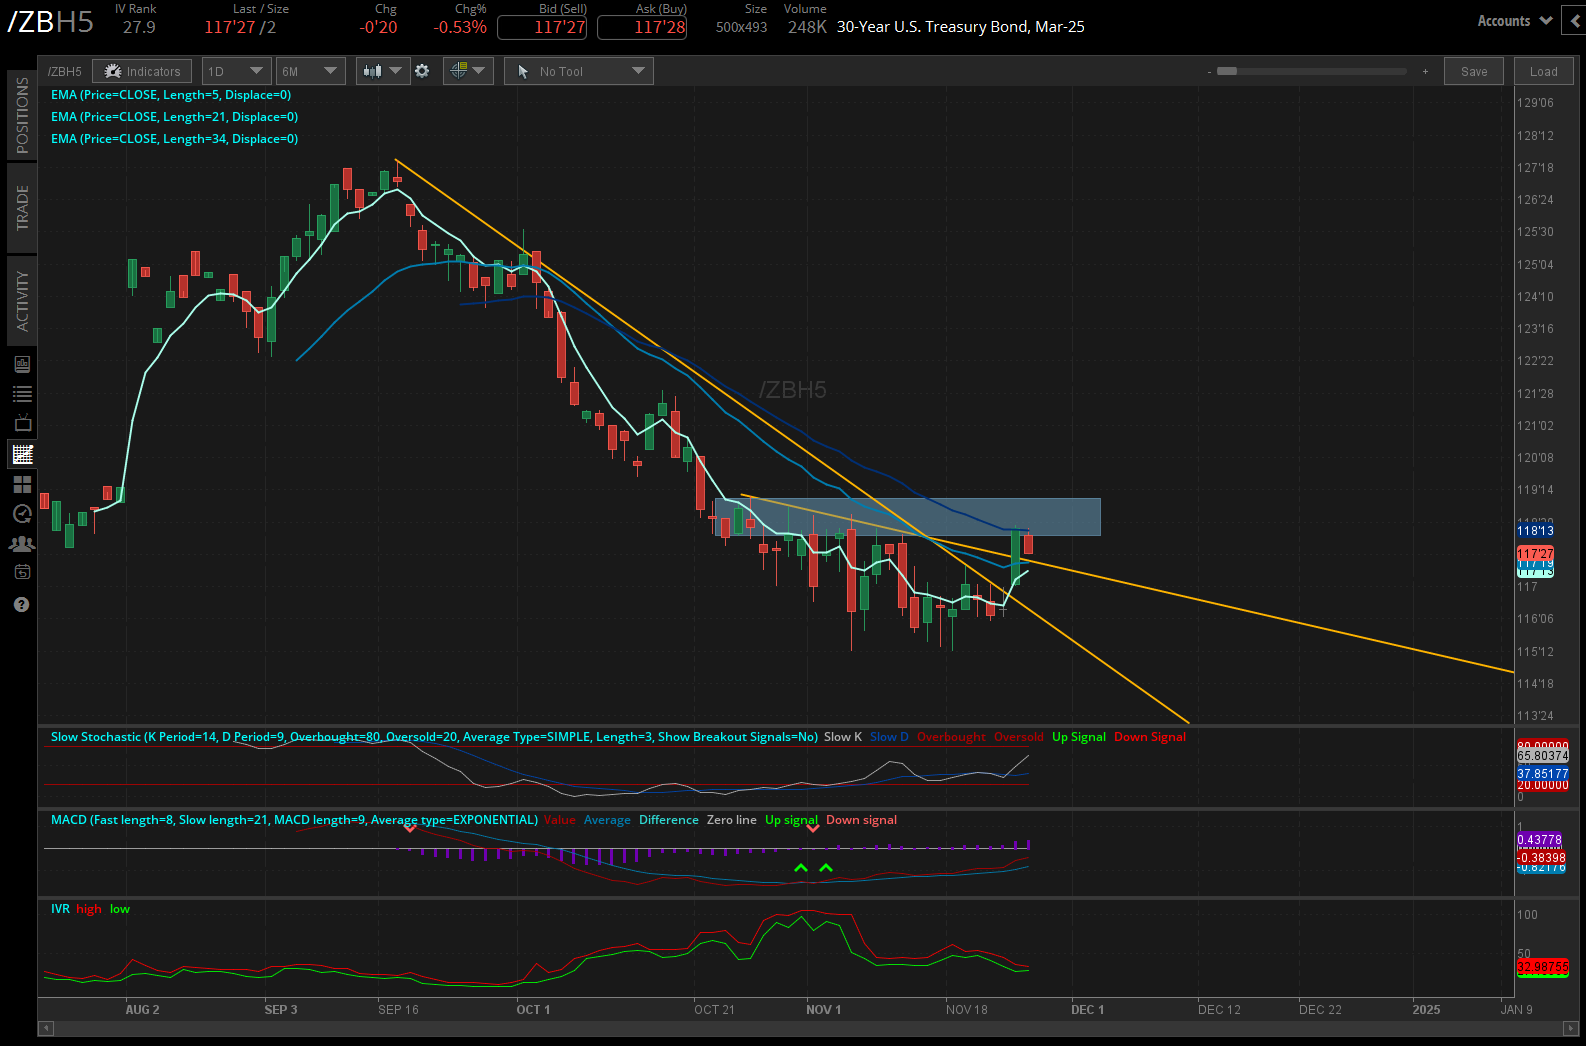This screenshot has width=1586, height=1046.
Task: Click the Slow D legend label
Action: [889, 737]
